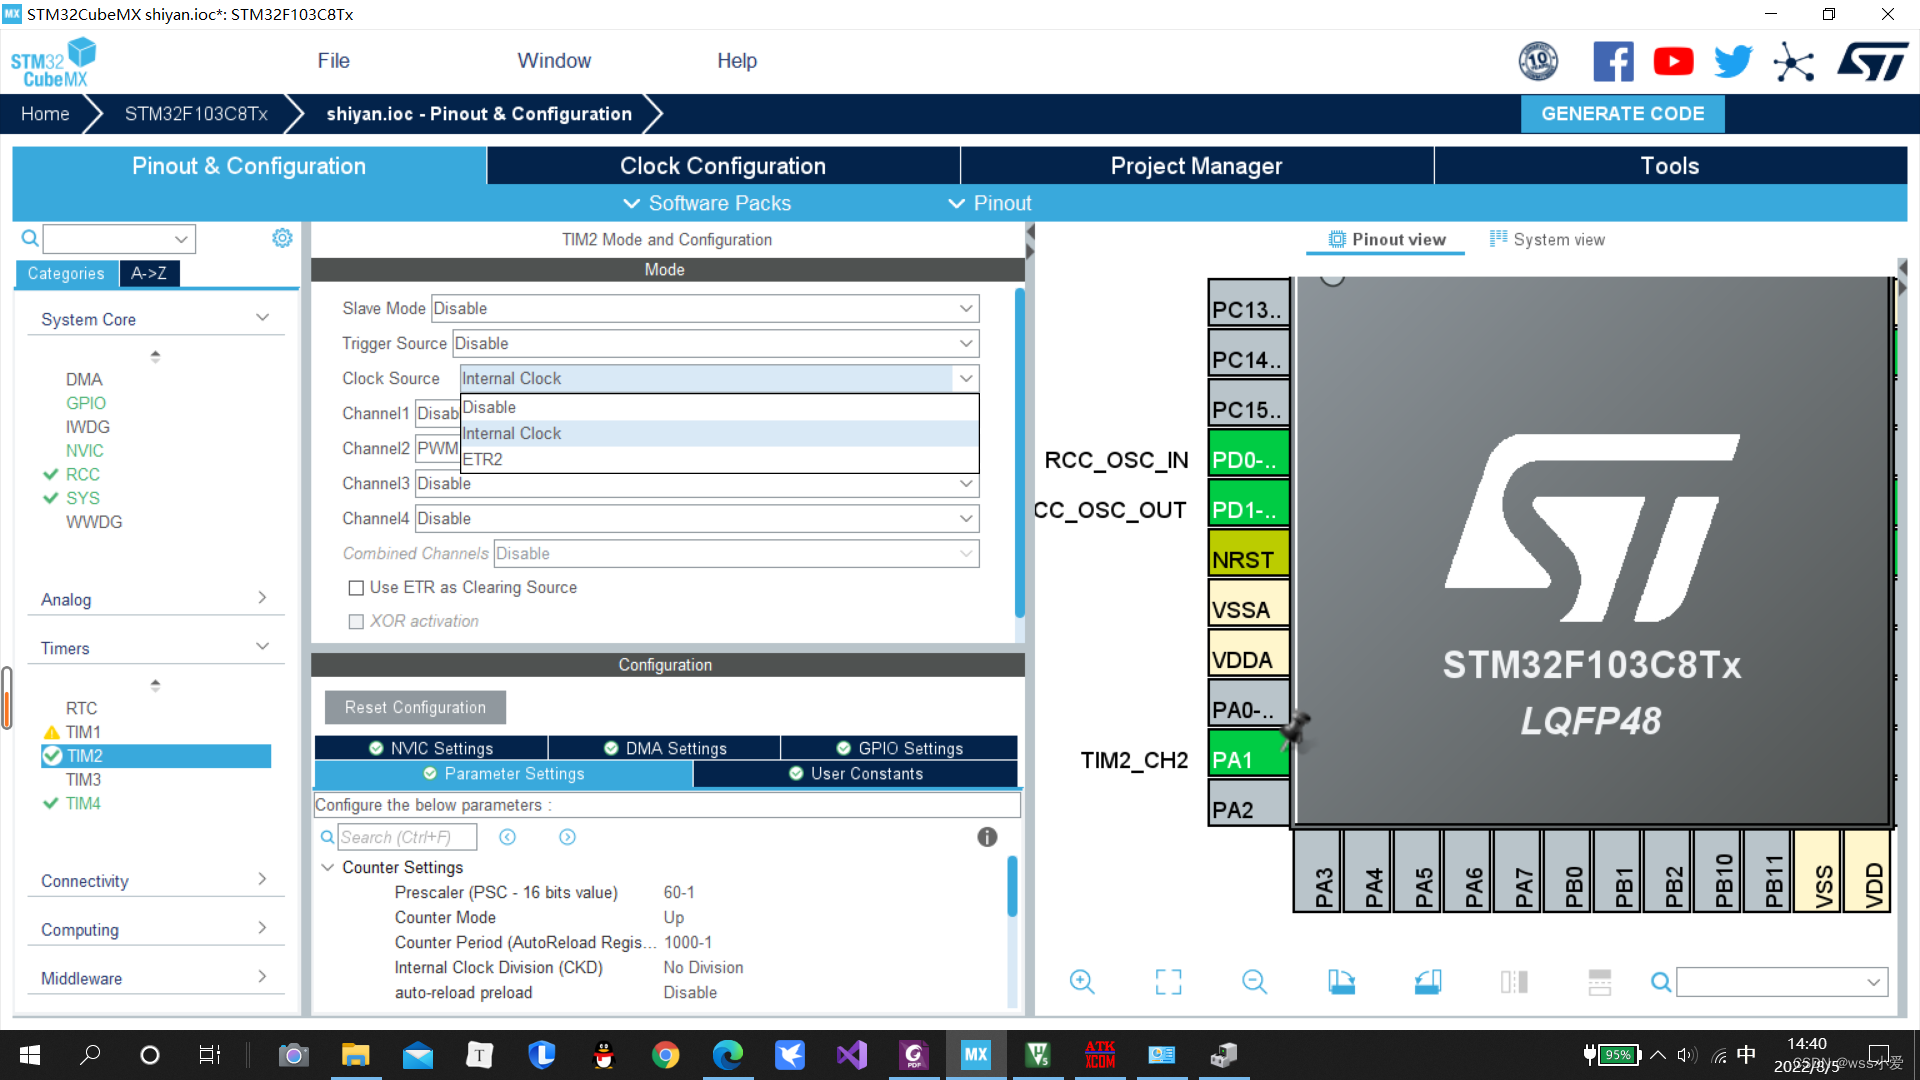
Task: Open Visual Studio from taskbar
Action: 851,1055
